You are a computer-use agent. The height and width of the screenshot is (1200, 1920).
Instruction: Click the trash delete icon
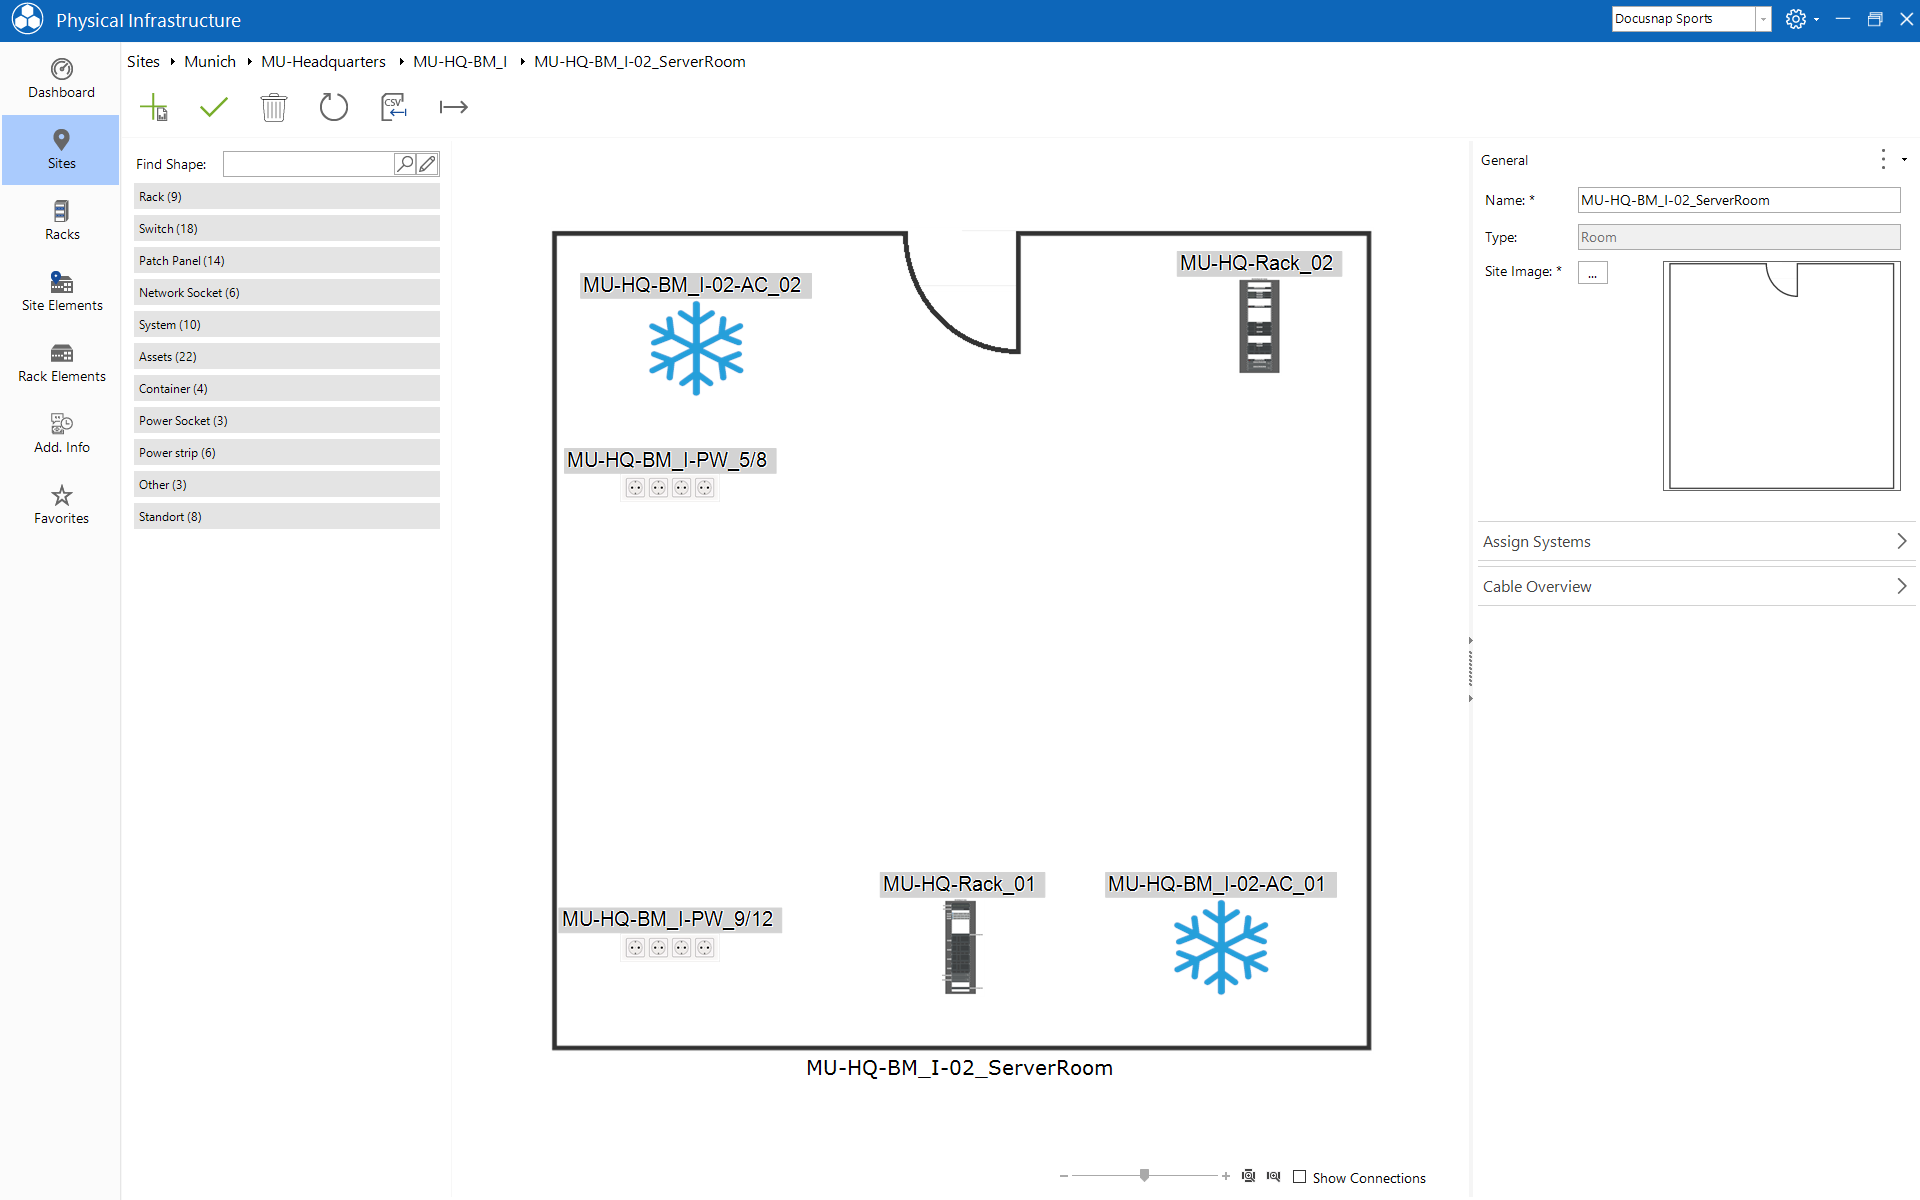coord(274,107)
